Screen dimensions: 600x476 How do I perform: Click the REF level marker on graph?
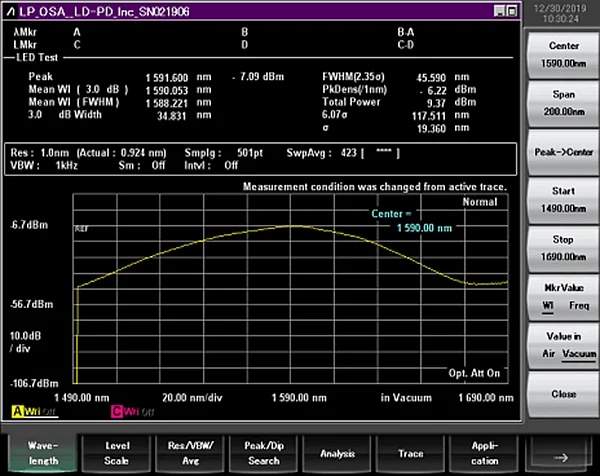(83, 228)
